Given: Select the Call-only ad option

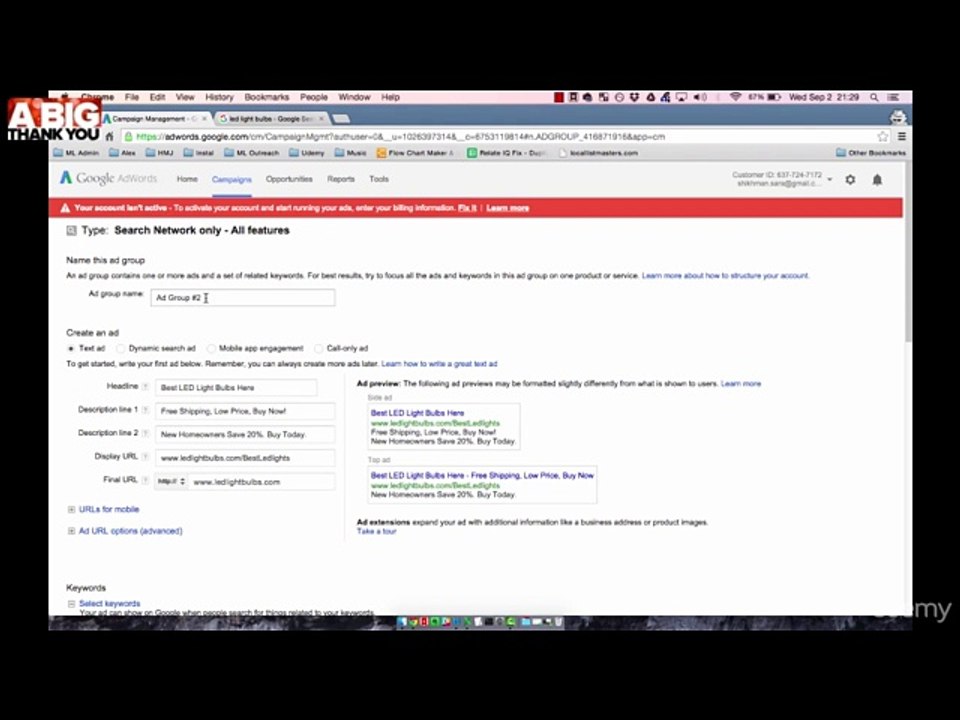Looking at the screenshot, I should (318, 348).
